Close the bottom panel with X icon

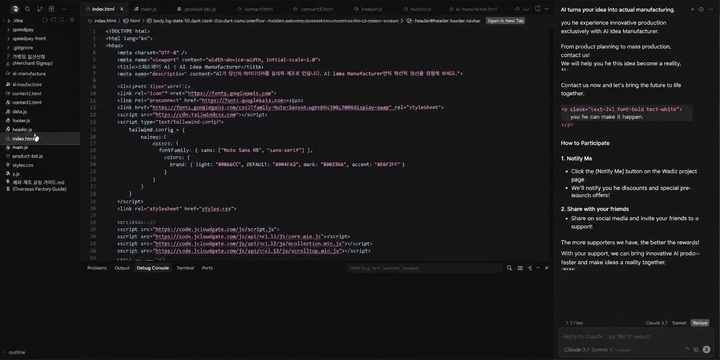click(x=546, y=268)
